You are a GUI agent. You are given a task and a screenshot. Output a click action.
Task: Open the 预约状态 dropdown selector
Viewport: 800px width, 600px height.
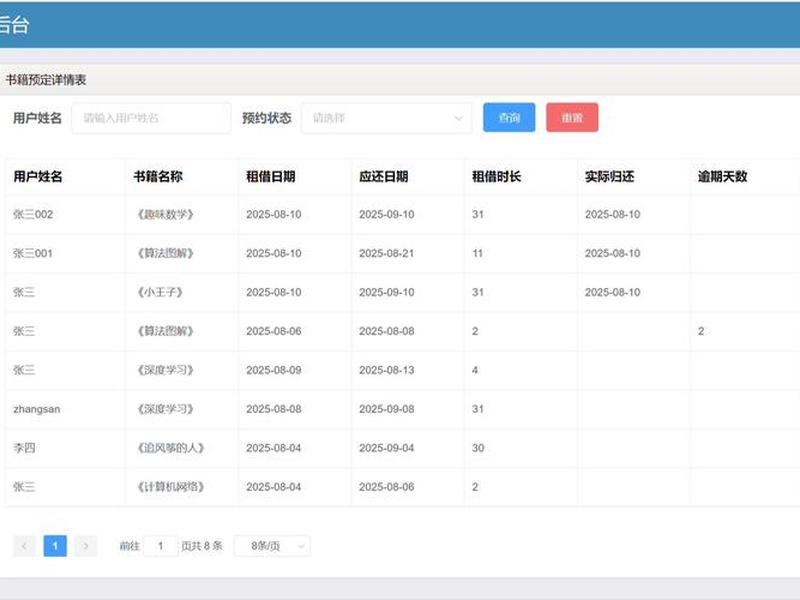pos(386,118)
